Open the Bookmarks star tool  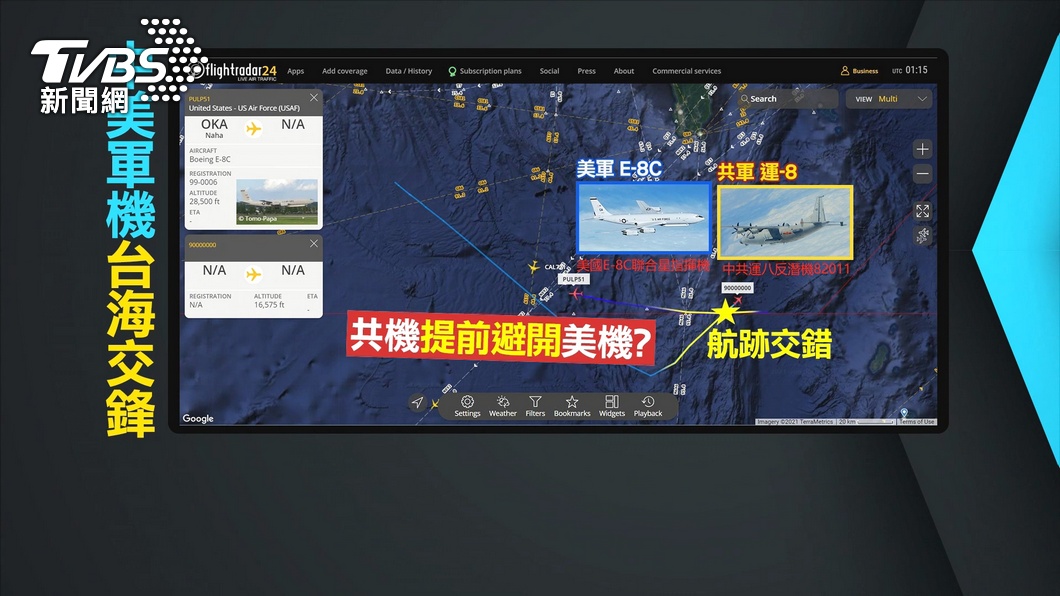point(572,406)
